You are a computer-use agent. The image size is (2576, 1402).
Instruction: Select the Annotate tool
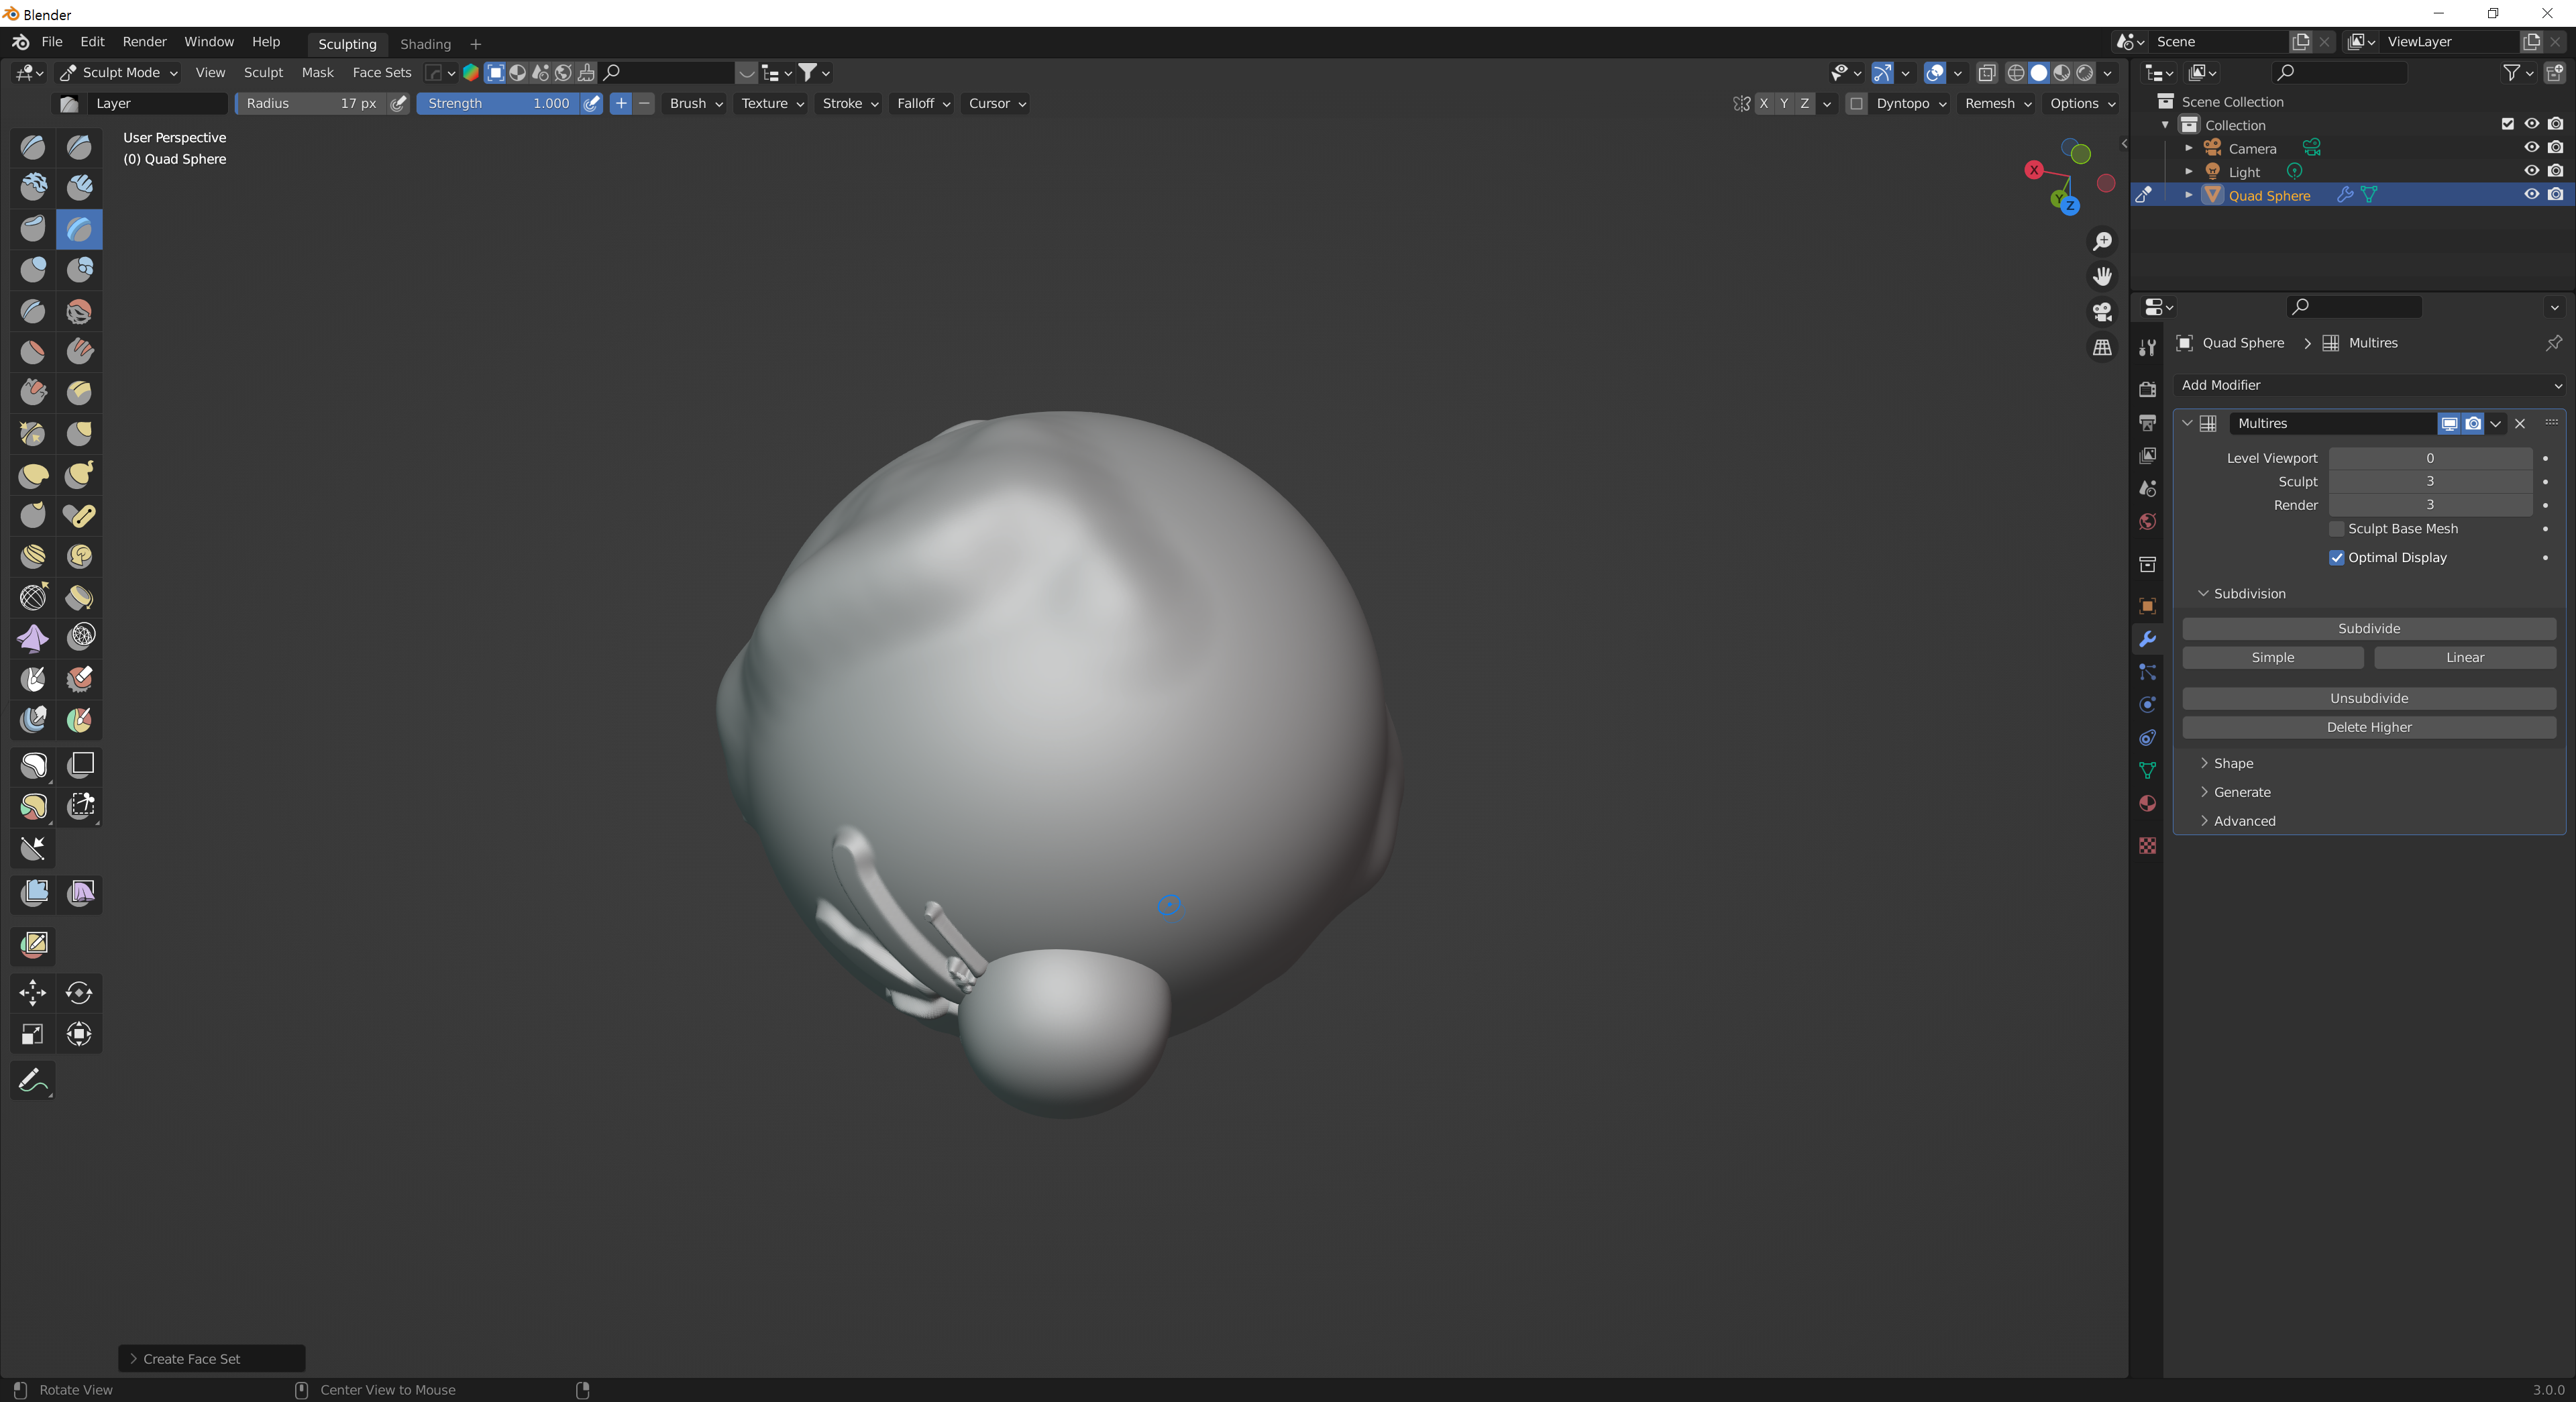click(x=33, y=1081)
